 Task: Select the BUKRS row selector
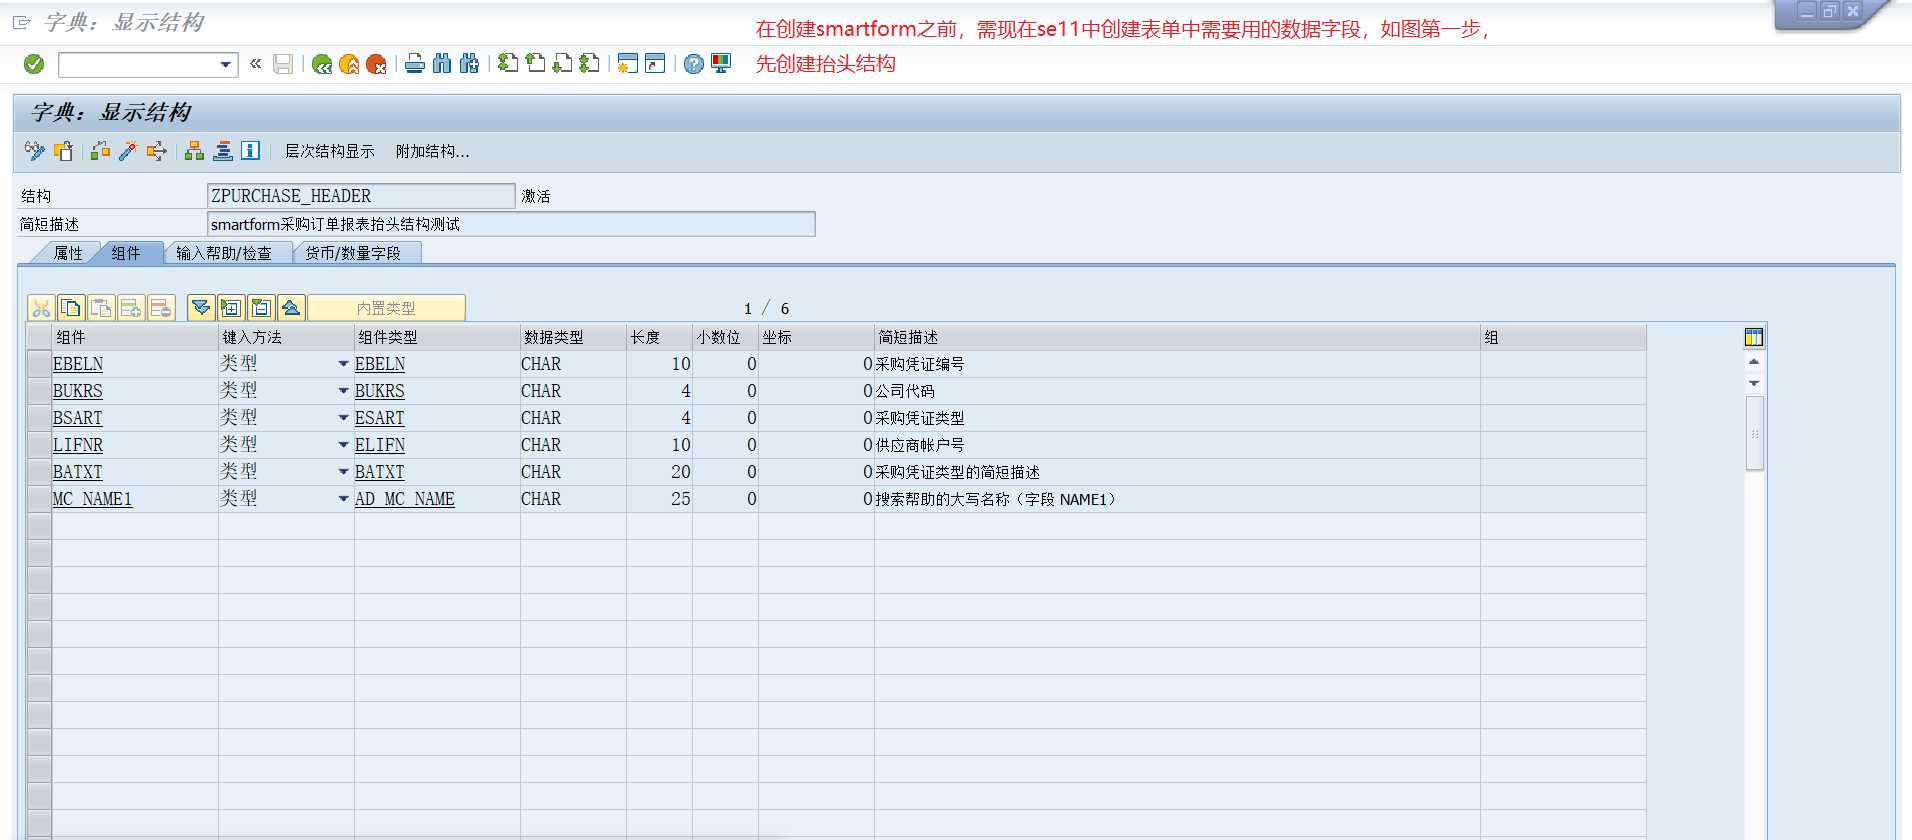(x=39, y=391)
